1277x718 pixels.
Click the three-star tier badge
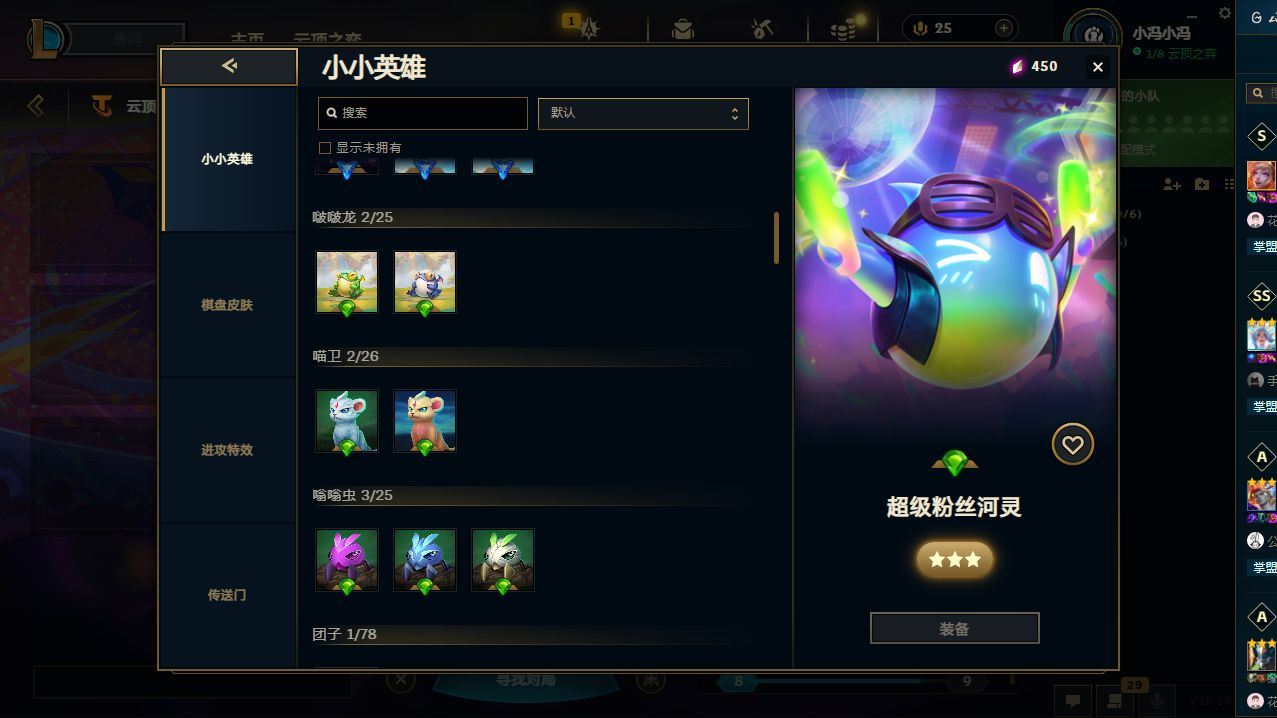954,560
